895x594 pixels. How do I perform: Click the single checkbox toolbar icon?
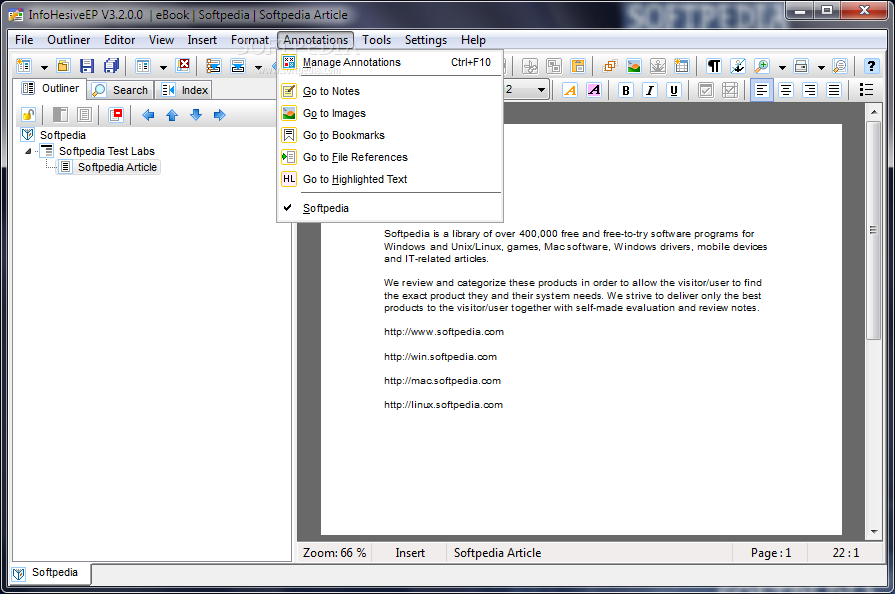(x=705, y=90)
